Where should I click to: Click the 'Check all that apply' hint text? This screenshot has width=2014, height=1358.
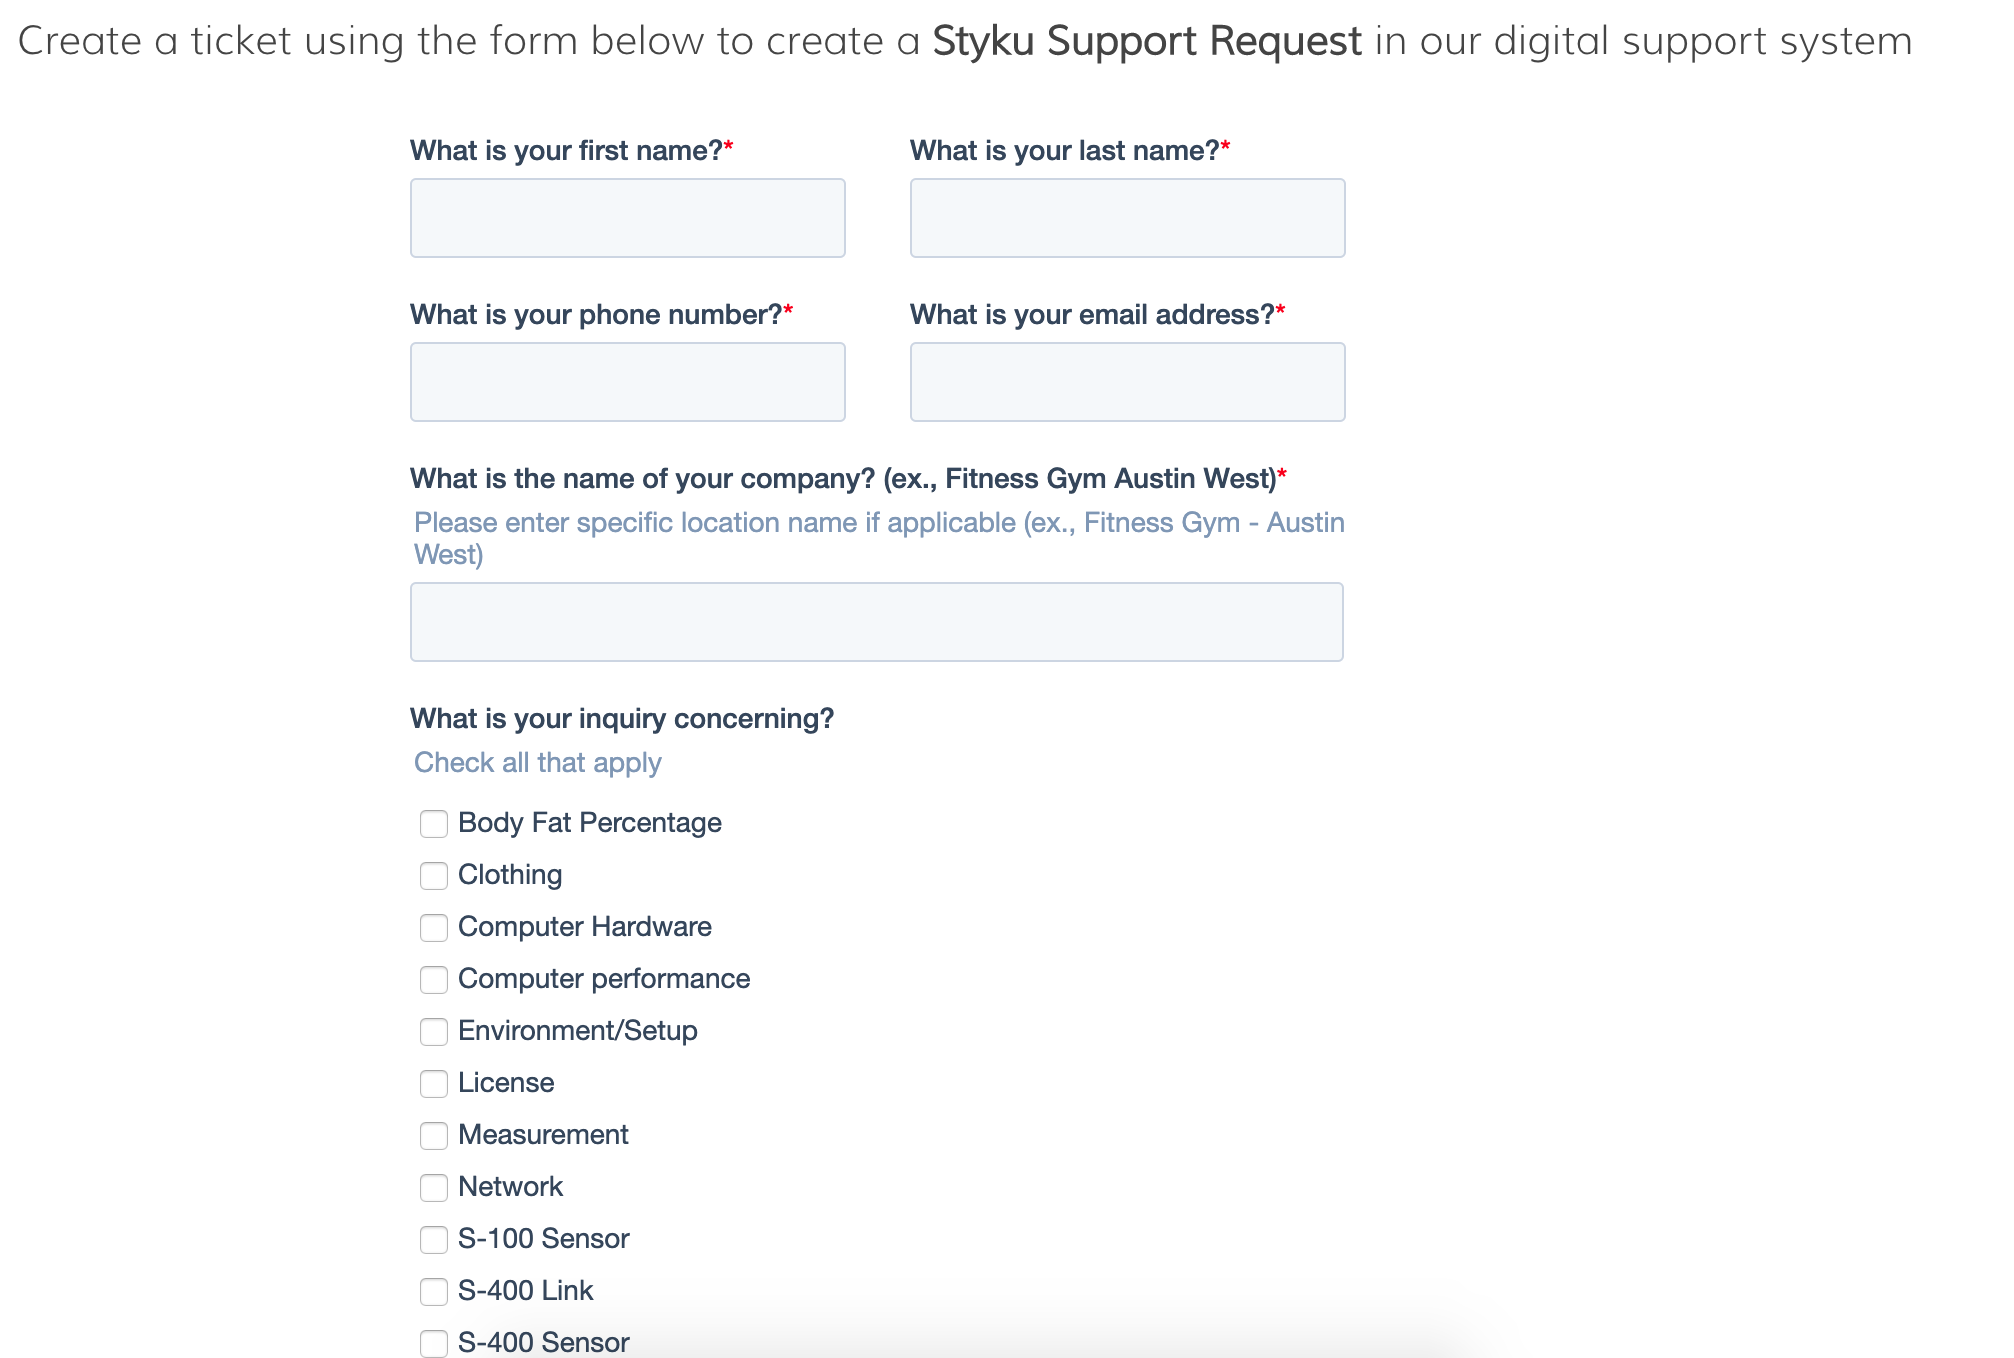click(x=538, y=763)
